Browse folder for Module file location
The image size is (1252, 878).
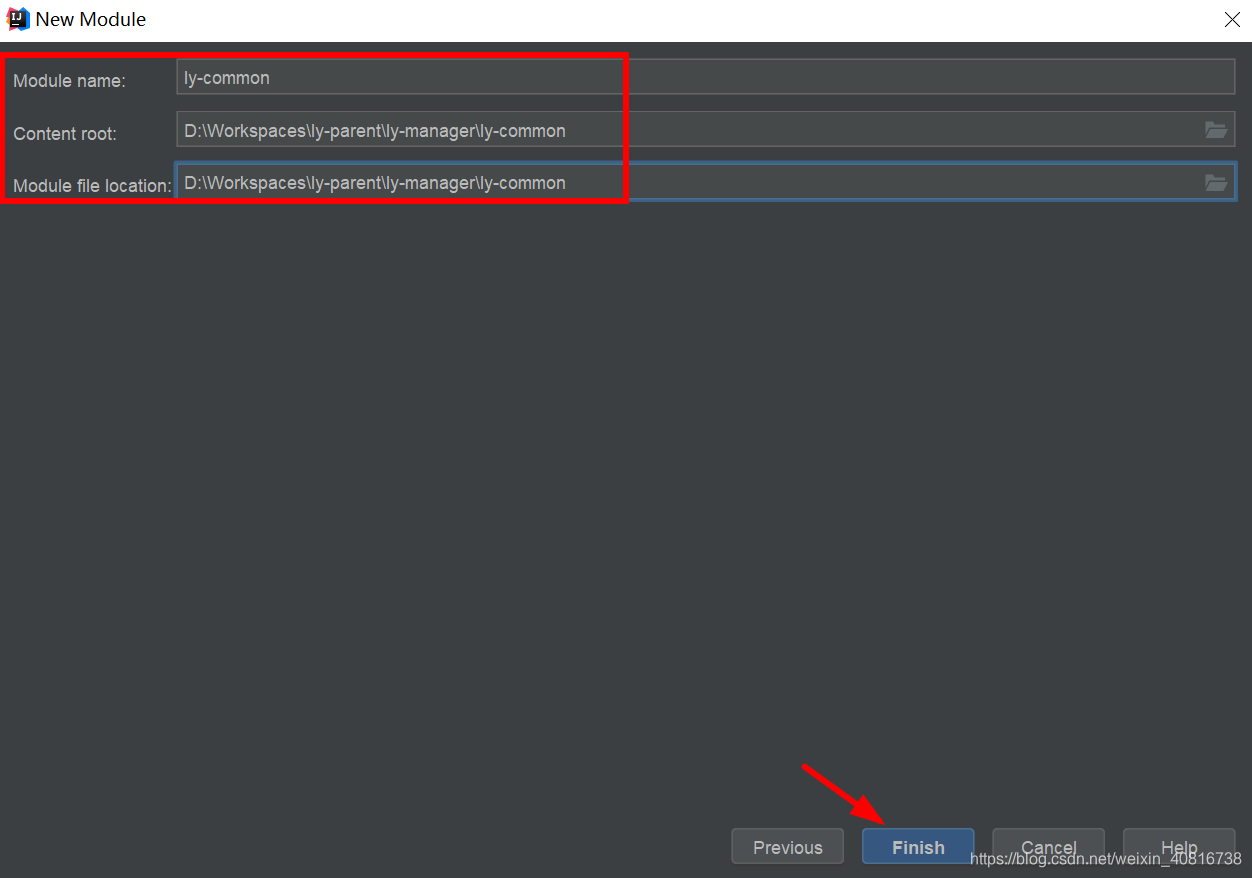tap(1215, 182)
